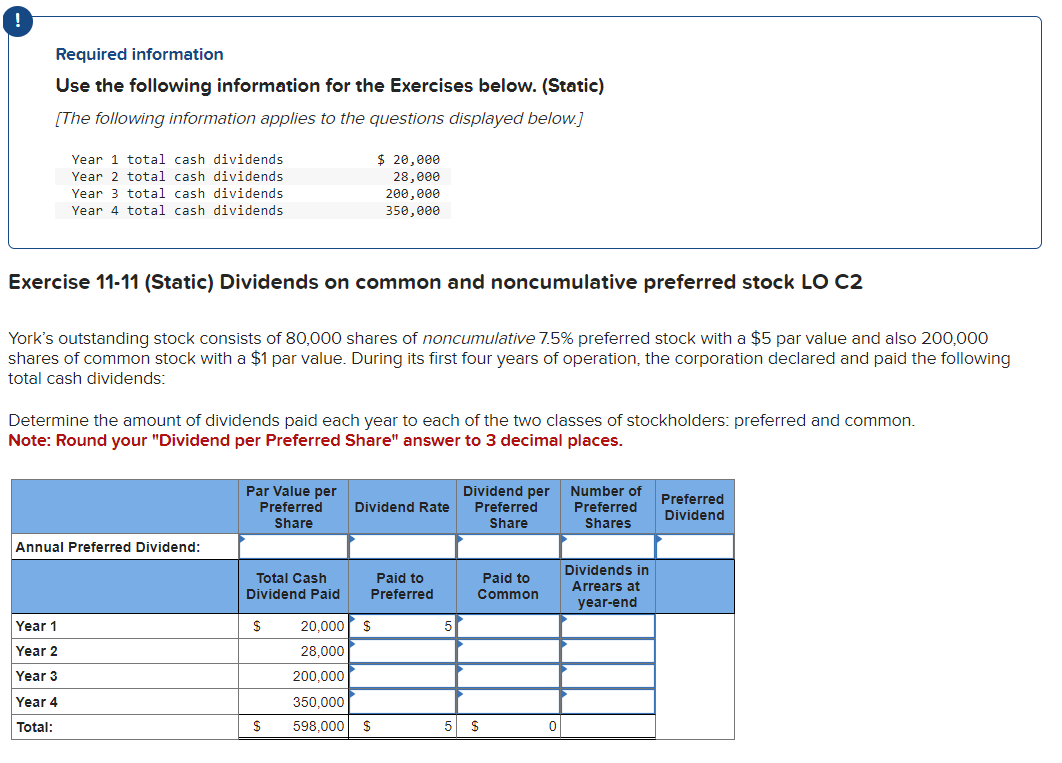Click the total Paid to Preferred 5 cell
Image resolution: width=1062 pixels, height=763 pixels.
[402, 726]
